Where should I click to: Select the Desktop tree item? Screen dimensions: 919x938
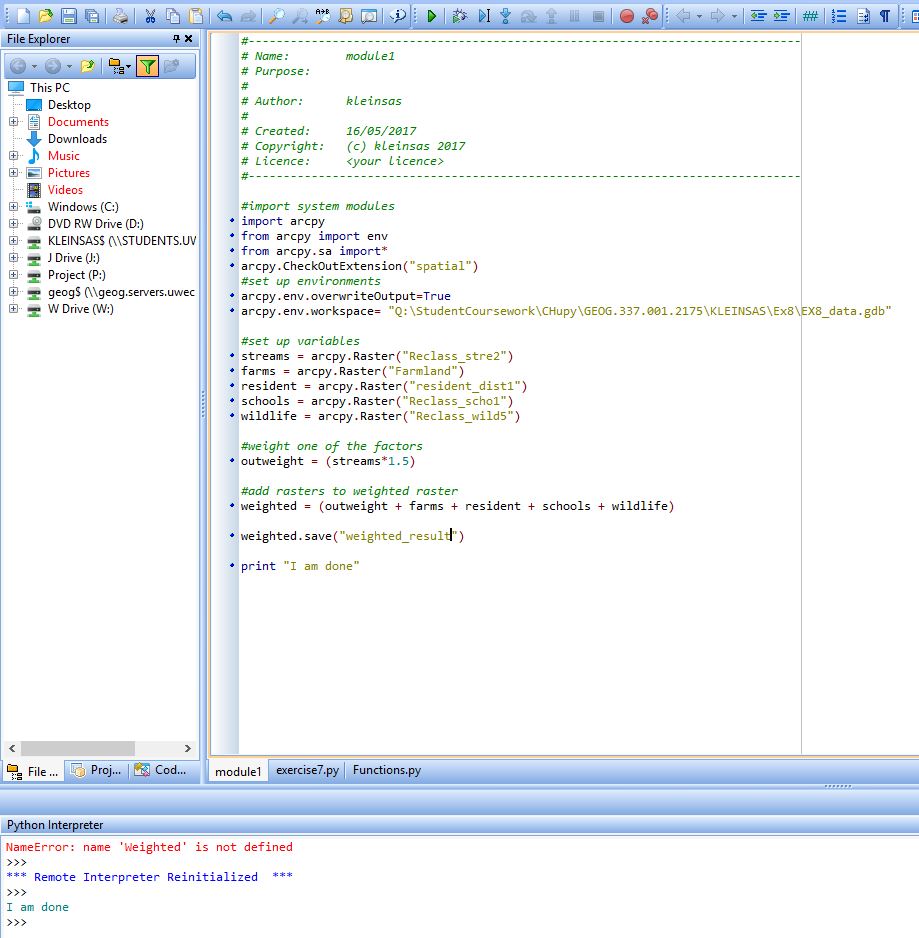click(x=69, y=105)
